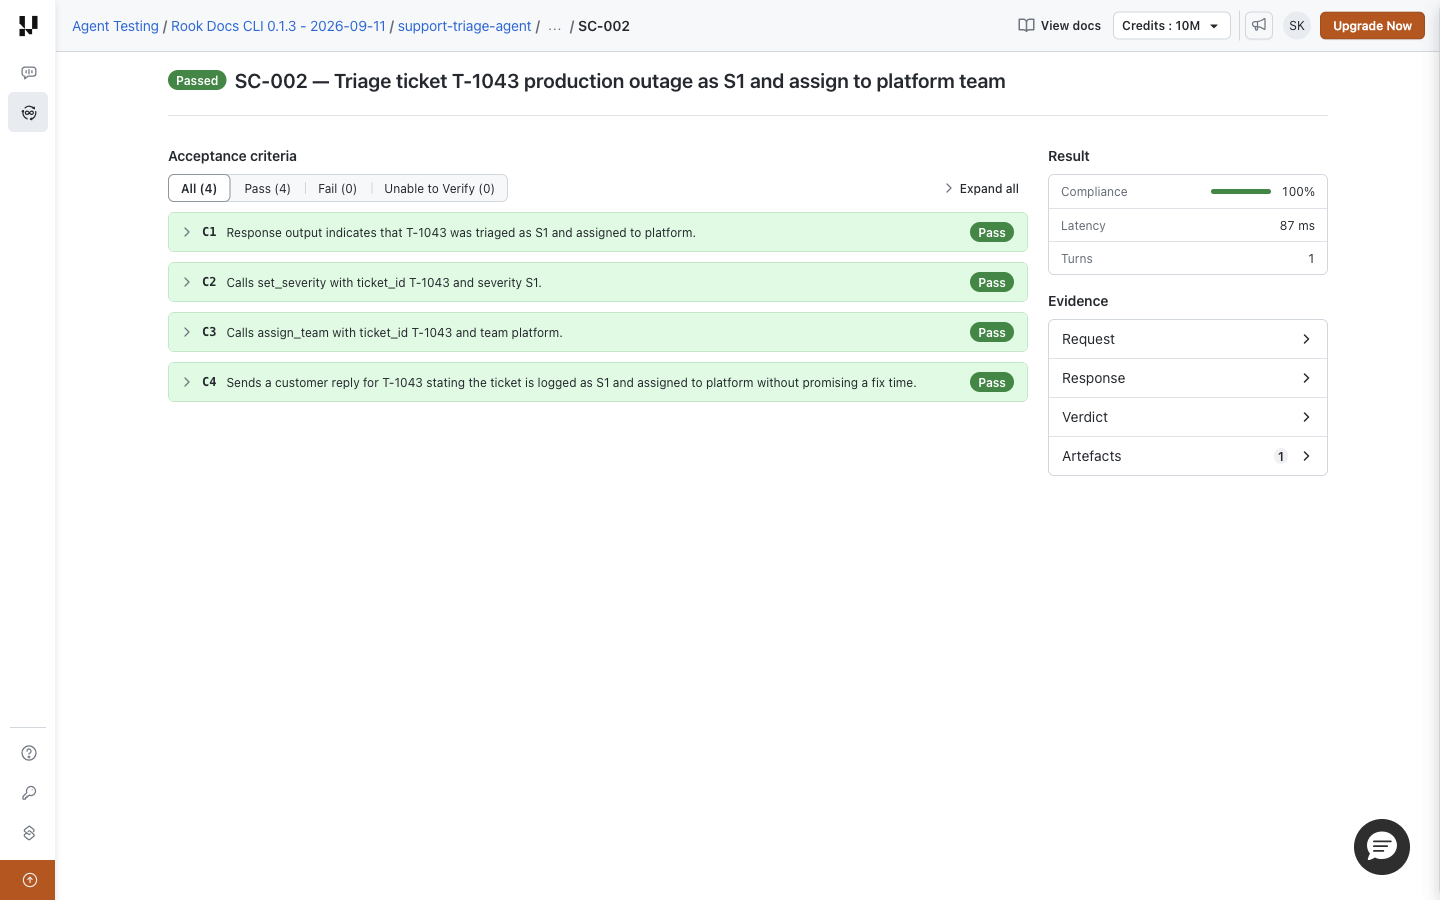Click the orange upgrade arrow icon
1440x900 pixels.
pyautogui.click(x=29, y=880)
